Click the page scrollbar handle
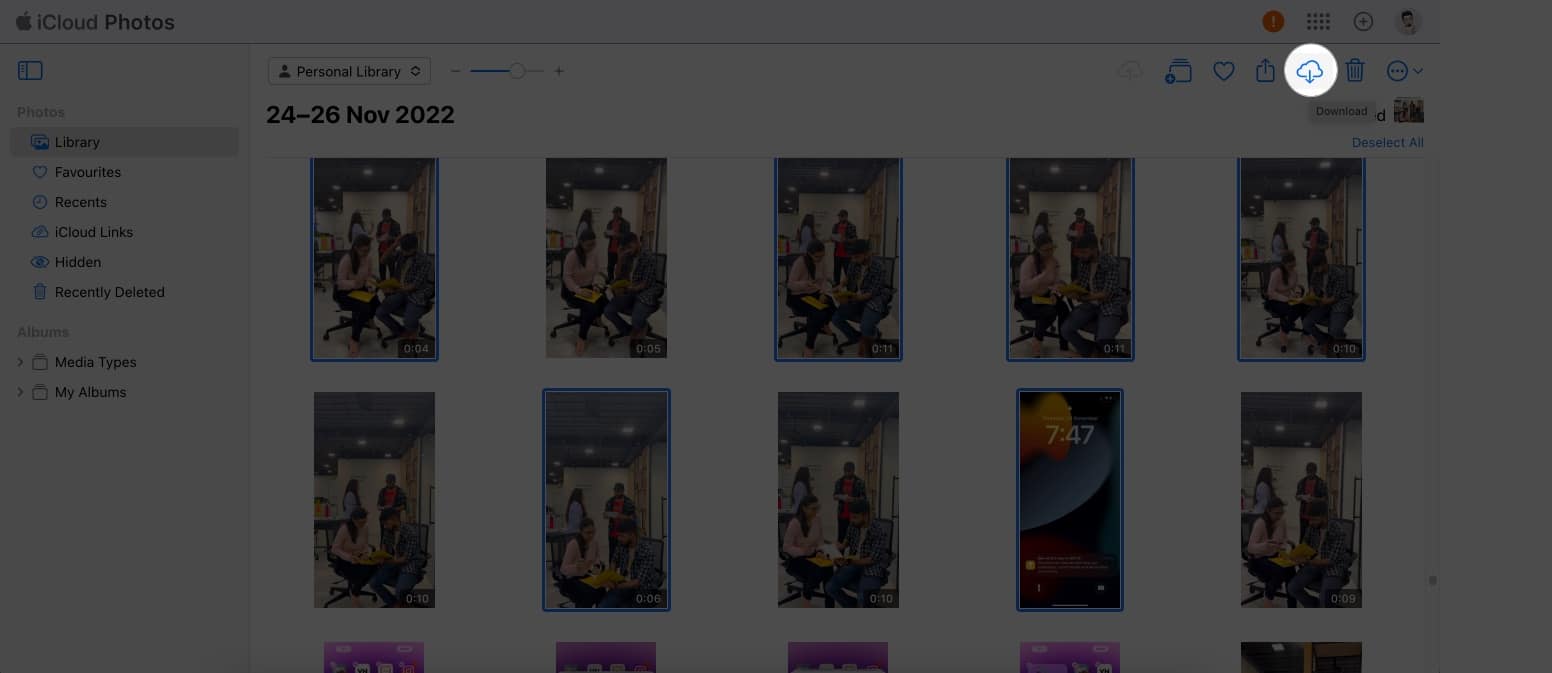 pos(1432,580)
